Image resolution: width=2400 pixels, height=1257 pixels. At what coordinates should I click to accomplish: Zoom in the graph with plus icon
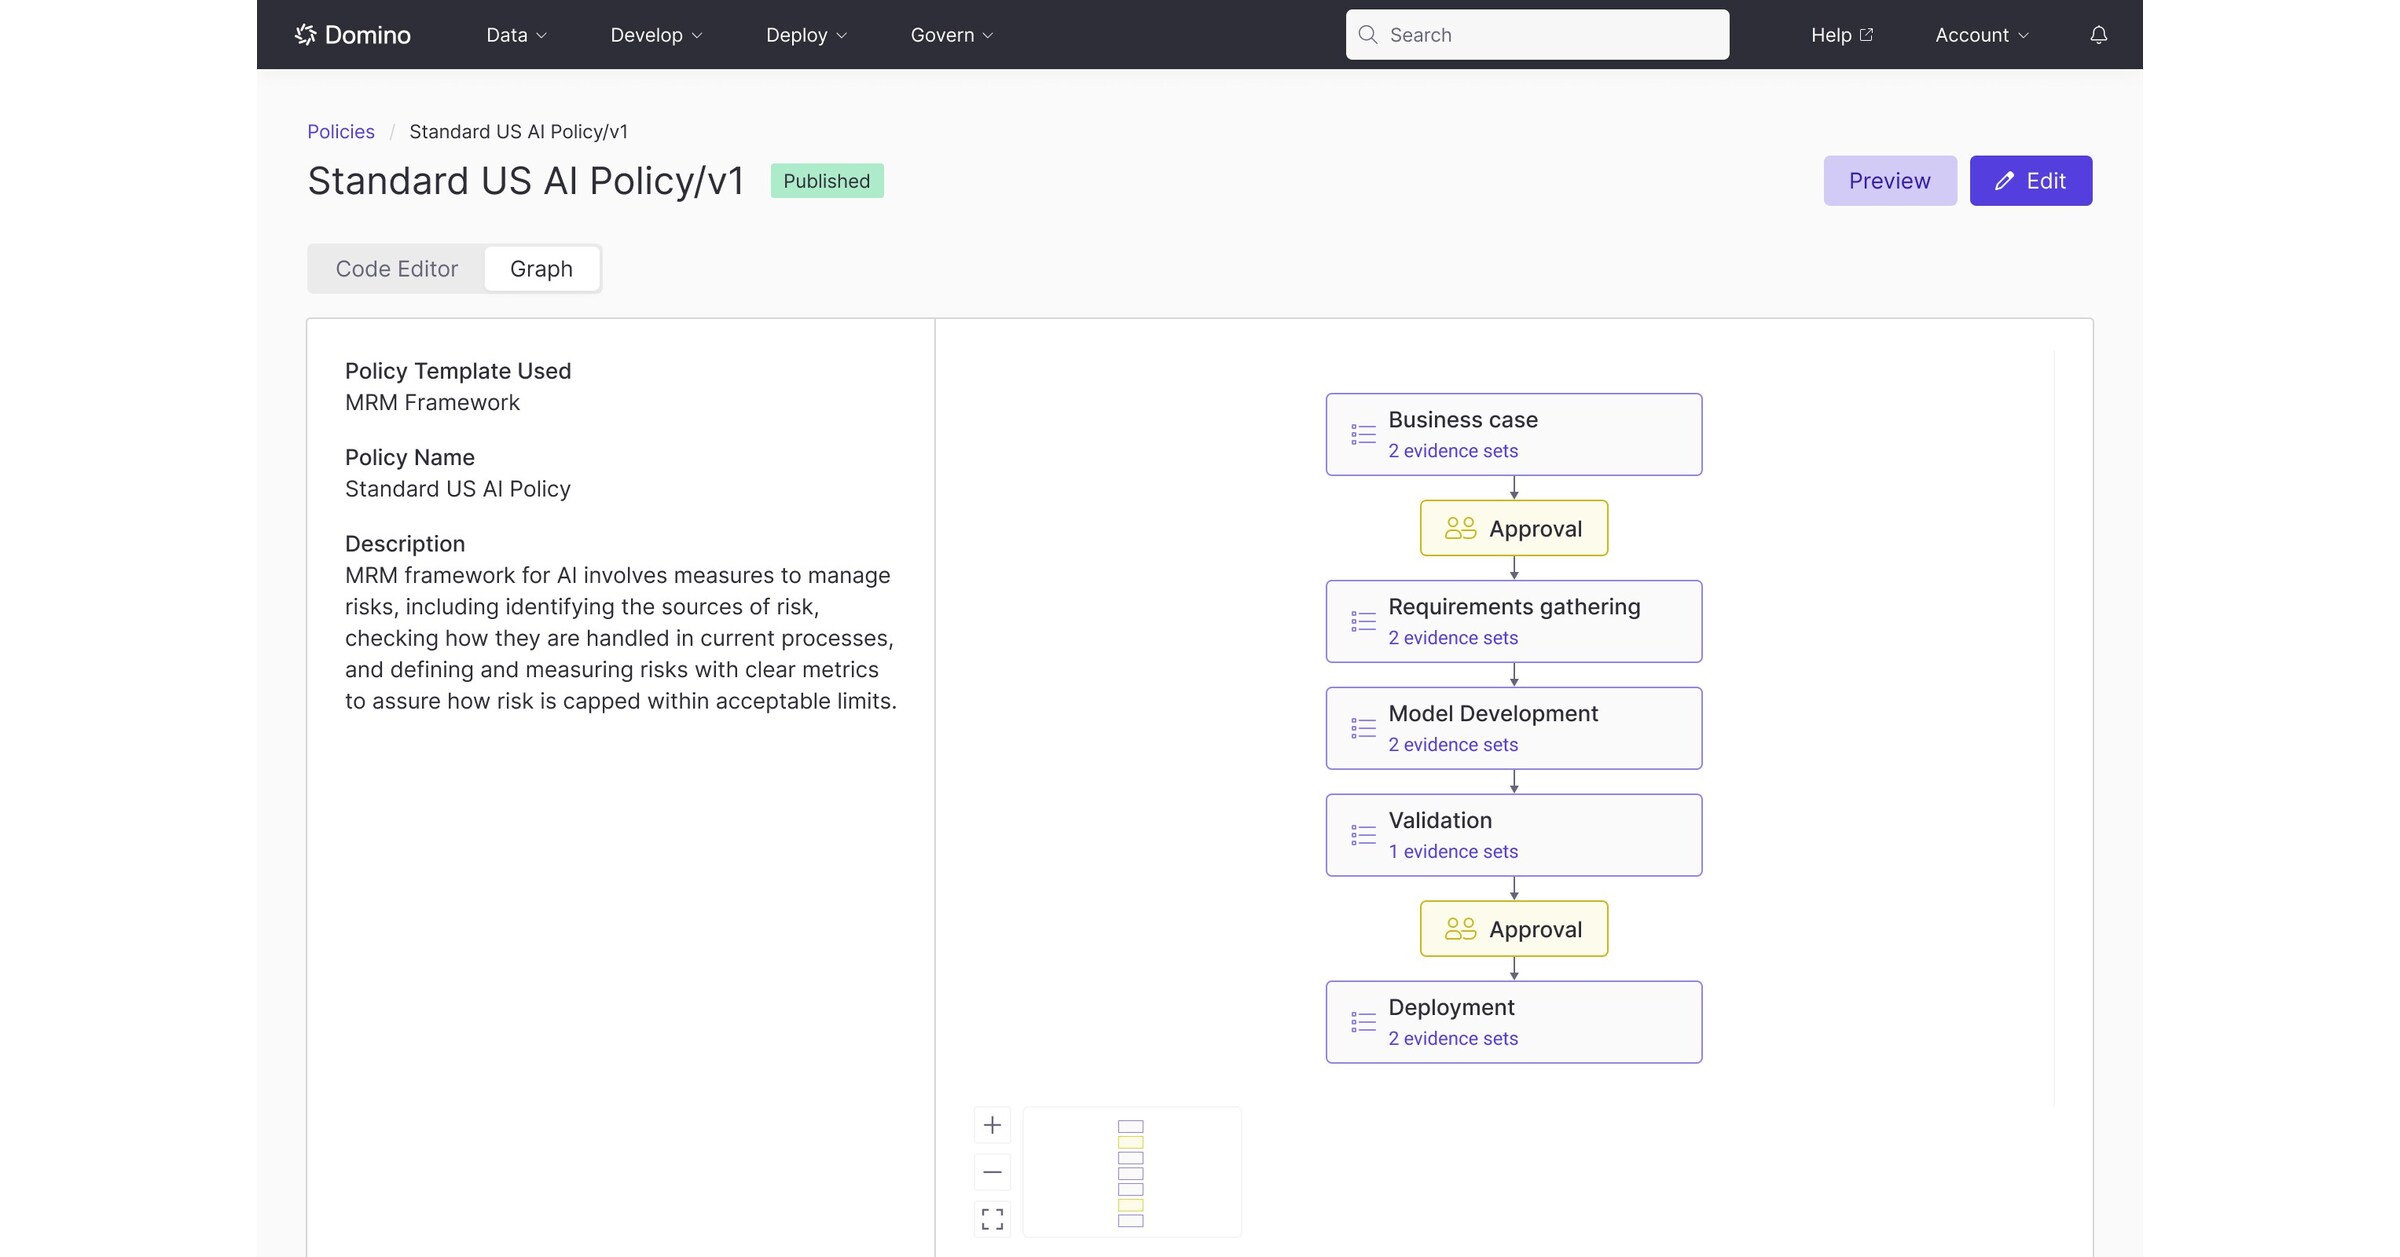992,1125
